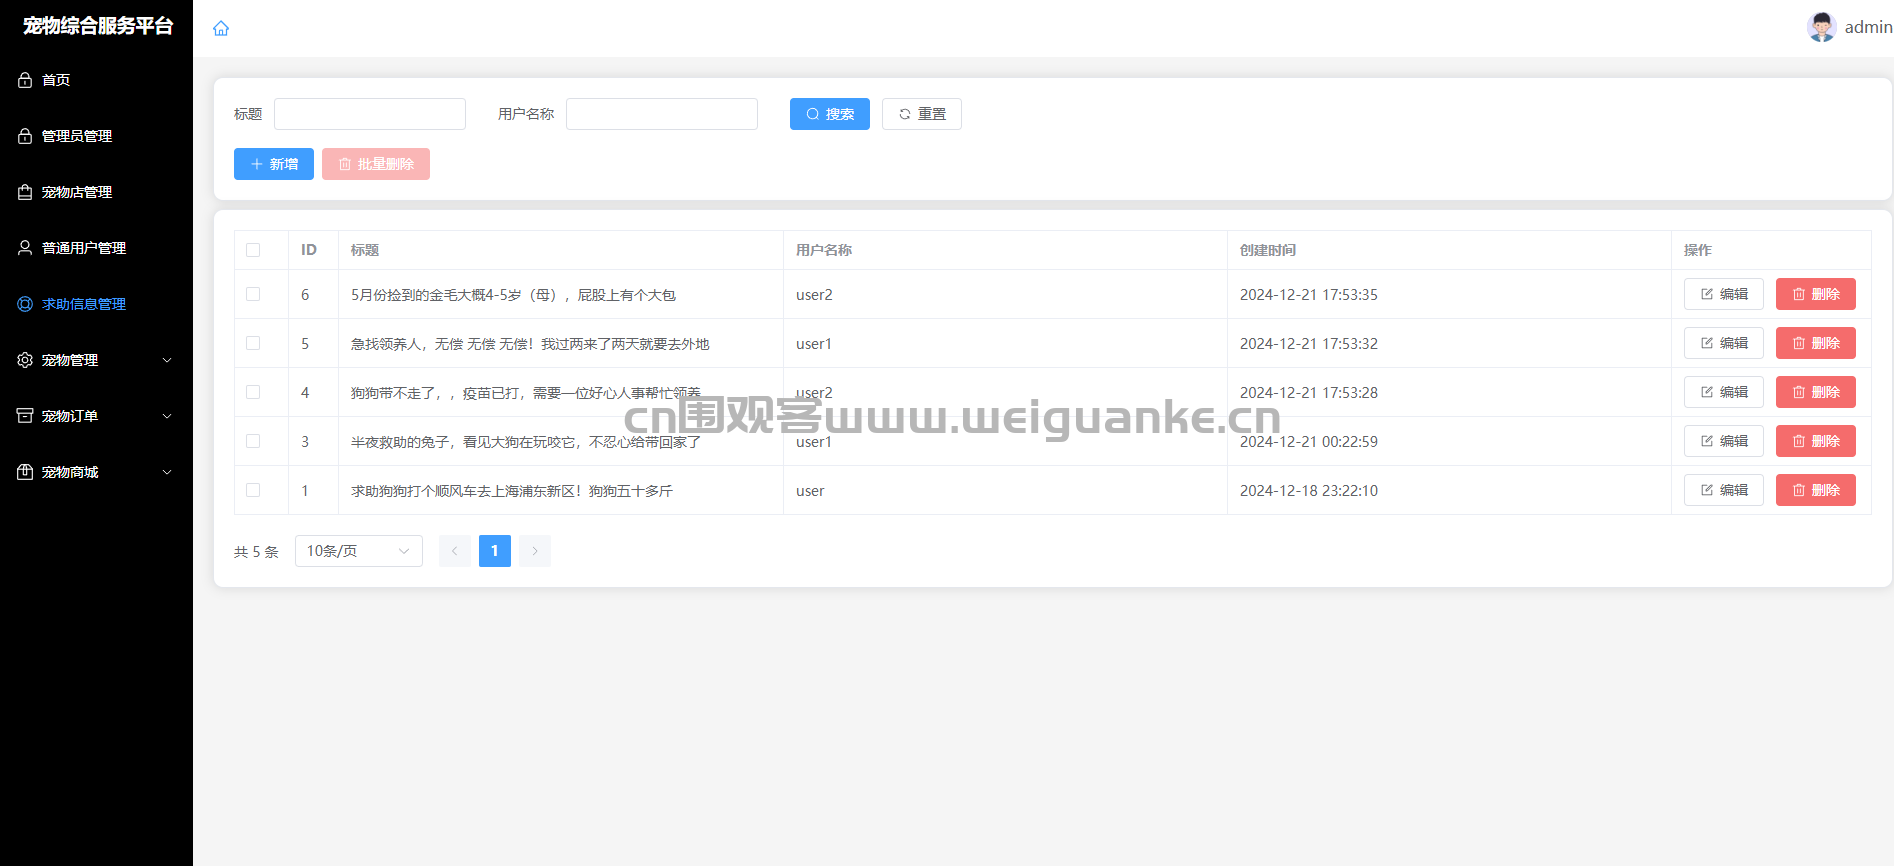The image size is (1894, 866).
Task: Click the user icon beside 普通用户管理
Action: [x=25, y=248]
